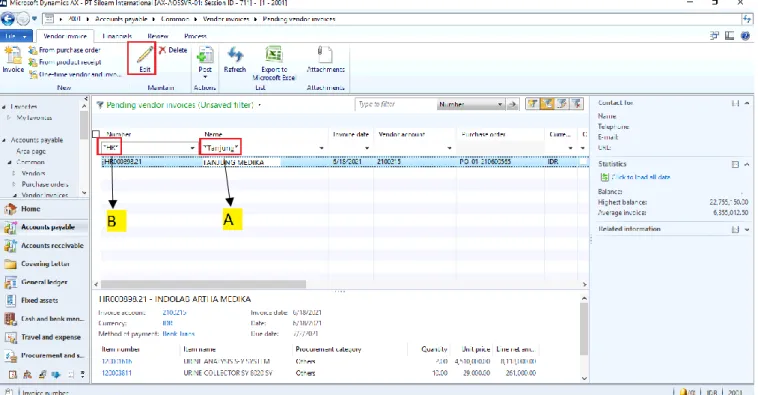Tick the select-all checkbox in grid header

(96, 134)
